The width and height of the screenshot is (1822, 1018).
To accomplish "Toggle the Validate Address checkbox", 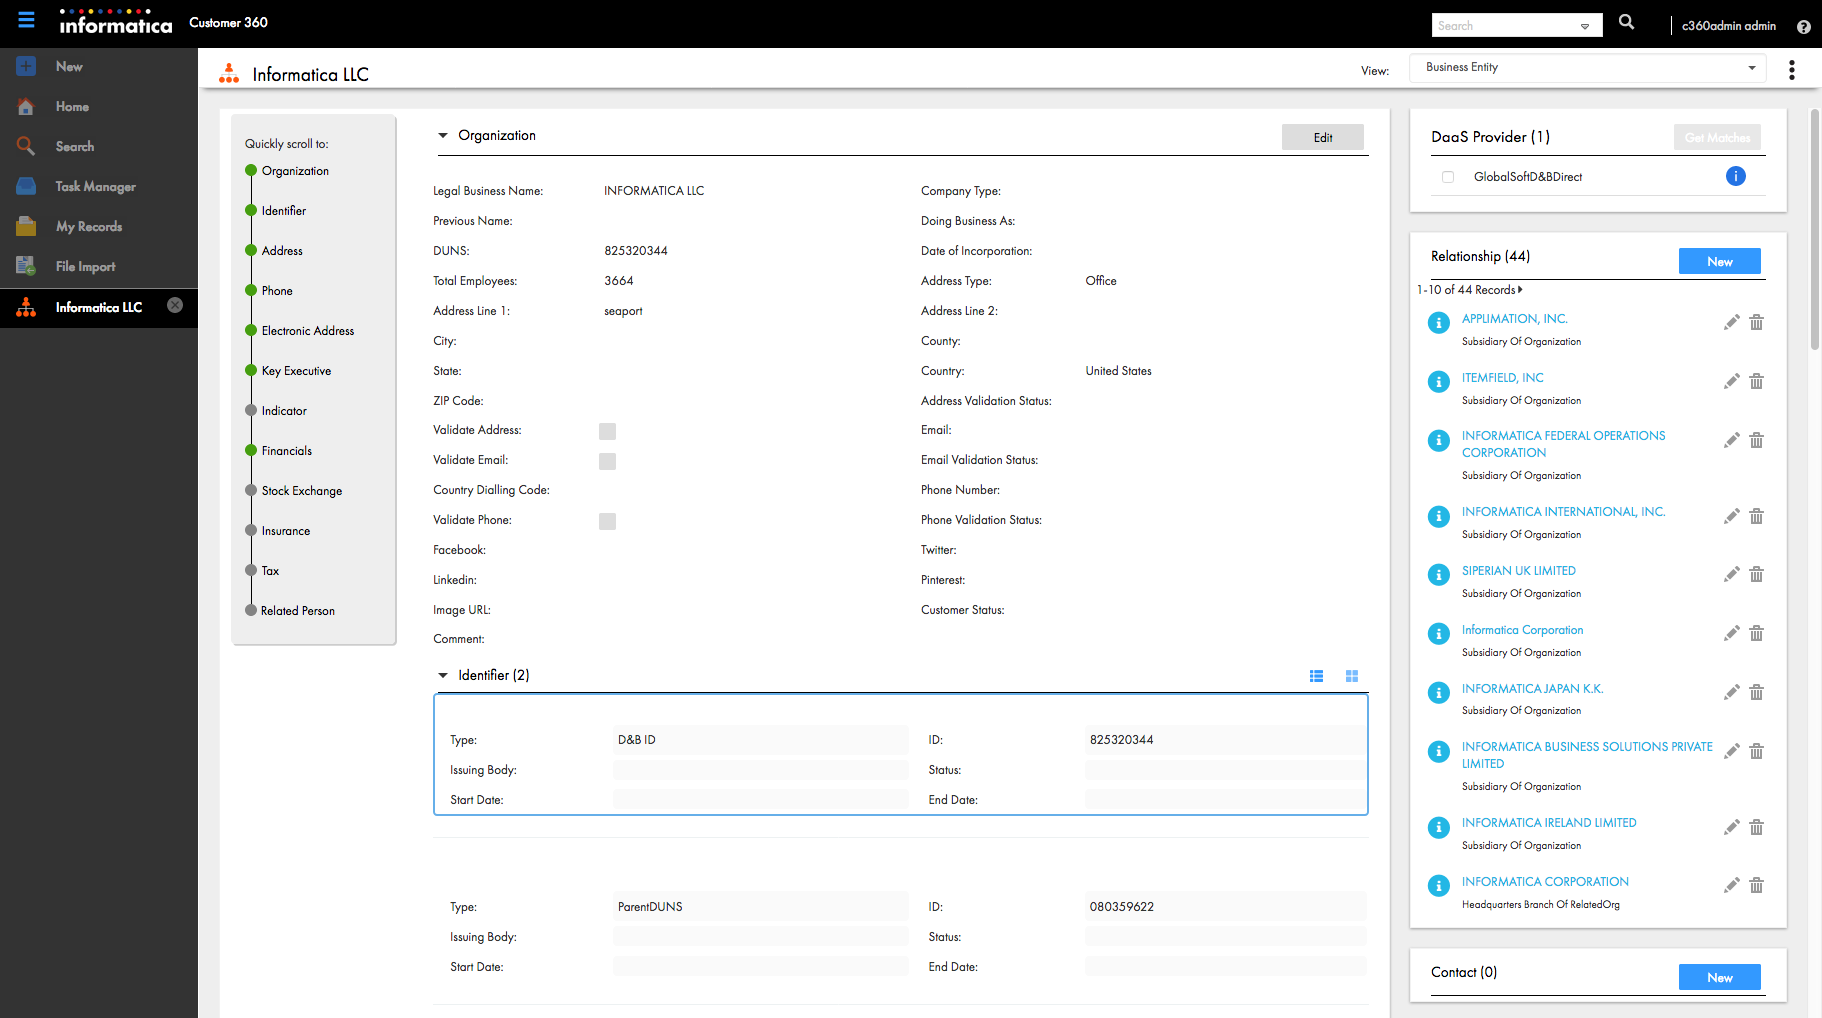I will 607,431.
